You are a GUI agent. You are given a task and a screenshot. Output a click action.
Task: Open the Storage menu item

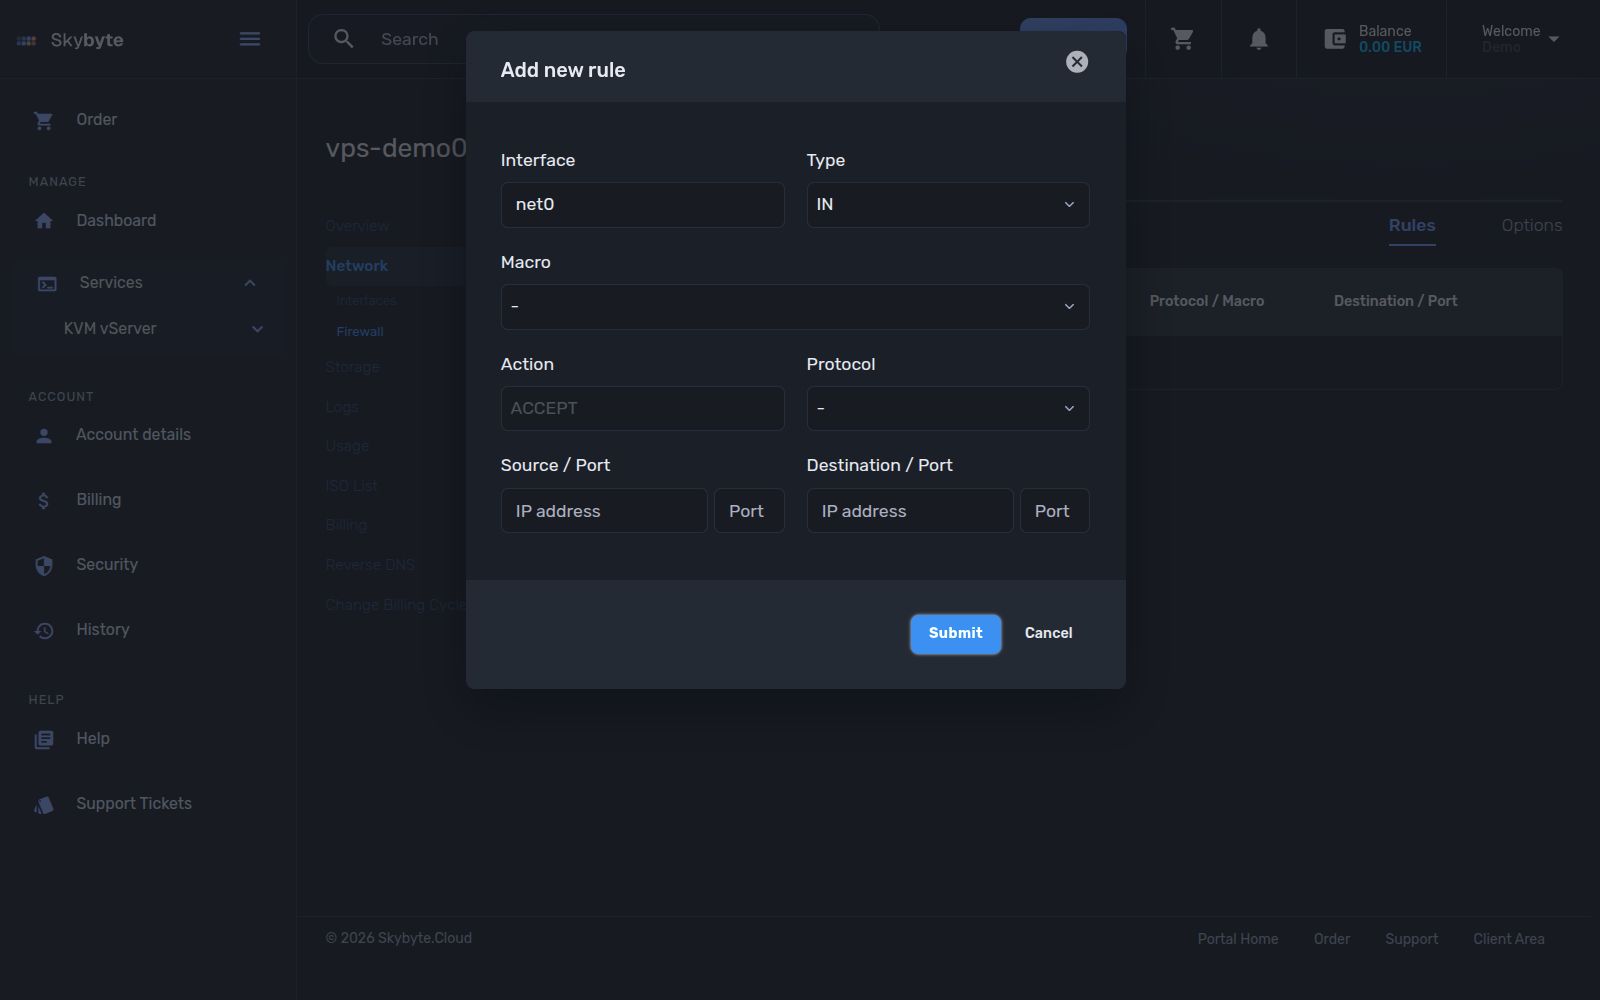pos(353,368)
